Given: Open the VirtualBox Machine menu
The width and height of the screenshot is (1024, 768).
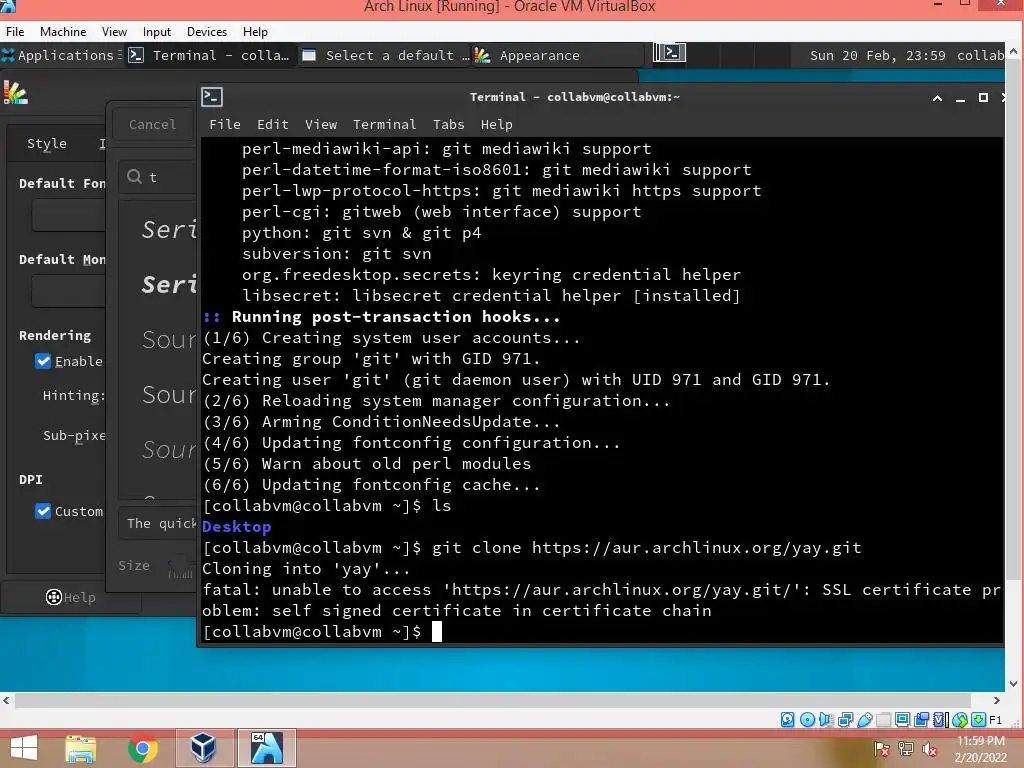Looking at the screenshot, I should (63, 31).
